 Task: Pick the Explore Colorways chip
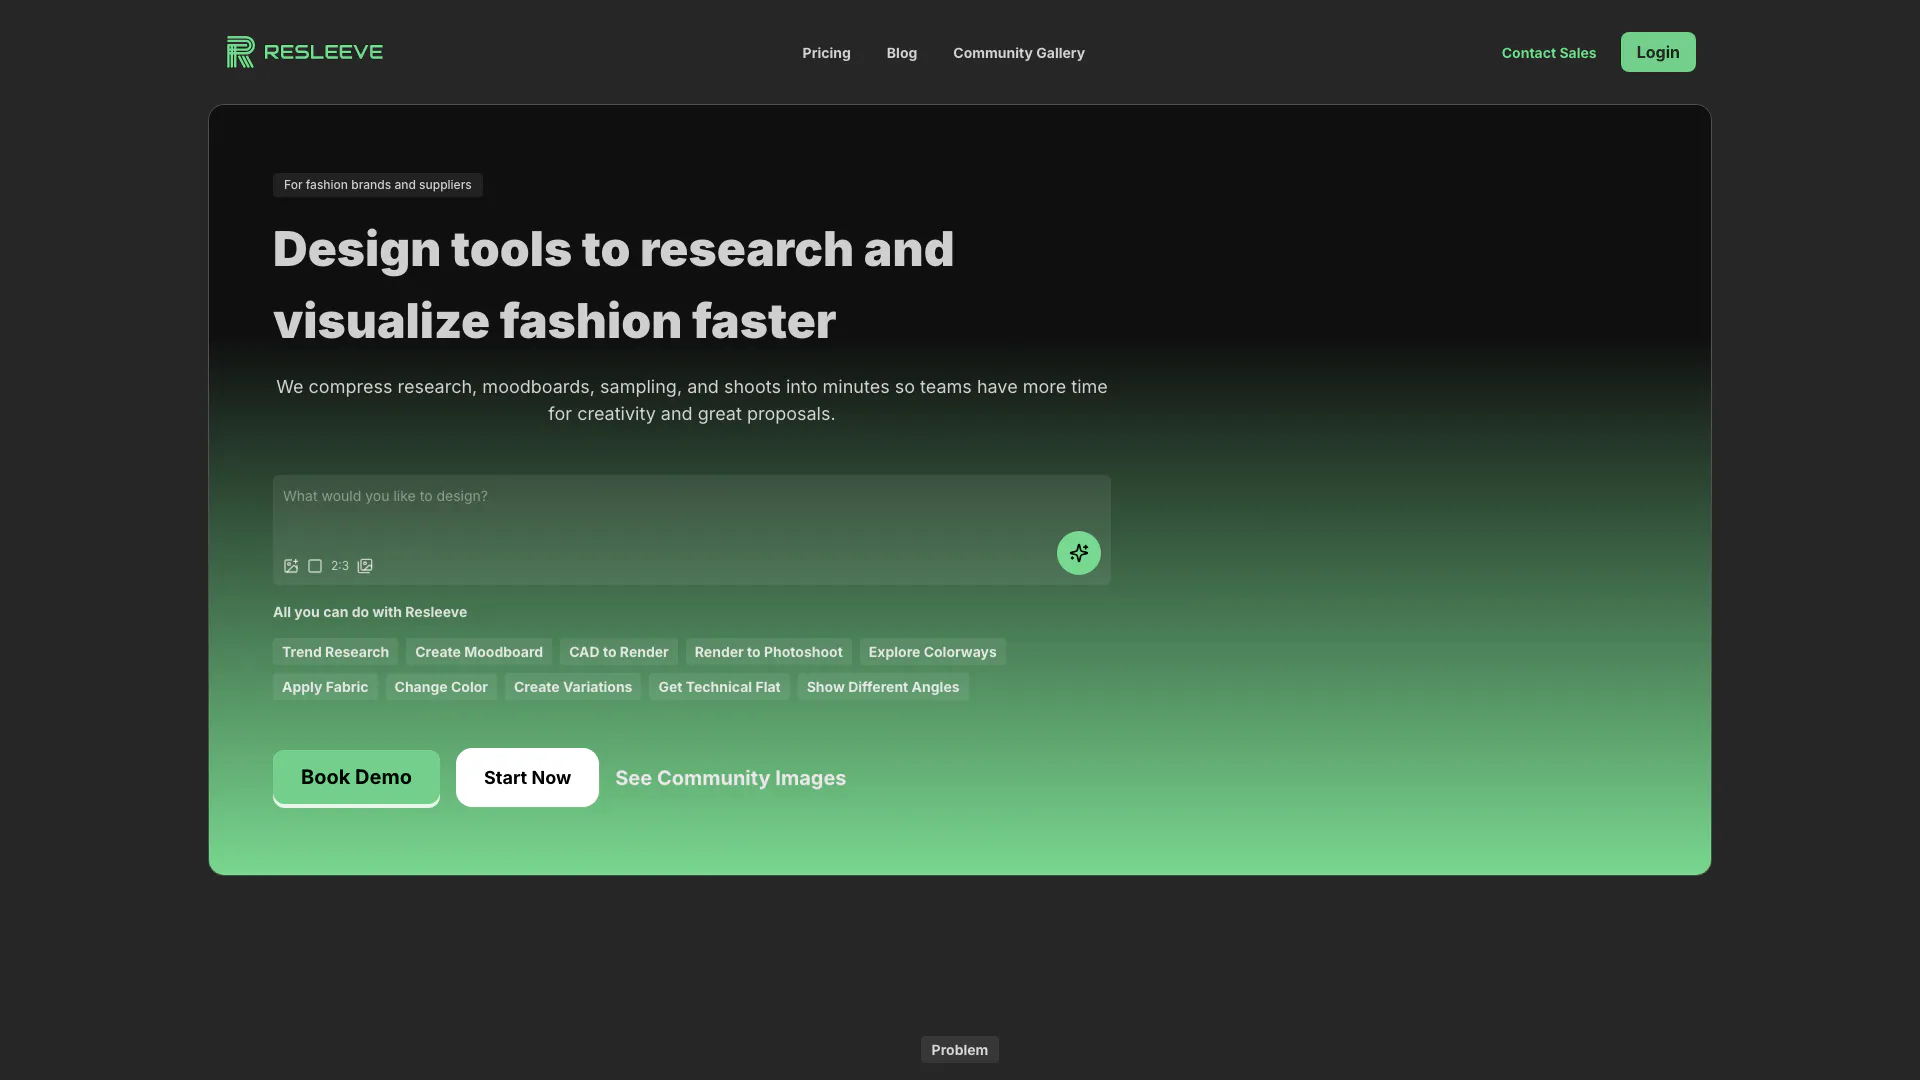pyautogui.click(x=932, y=652)
